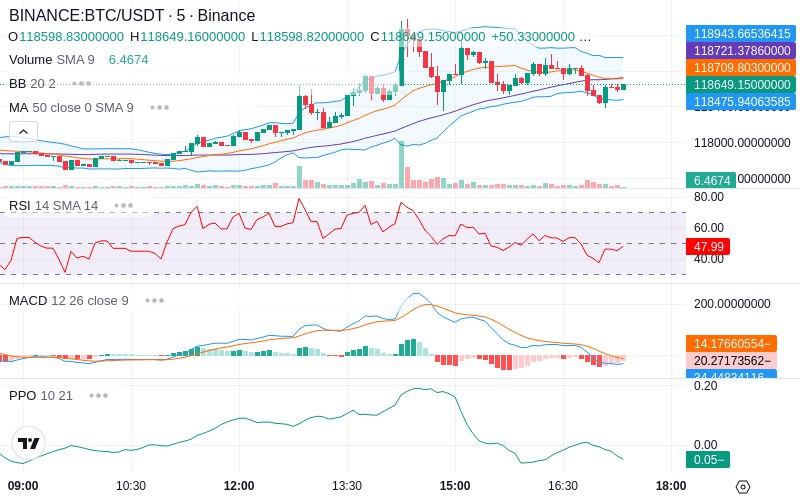This screenshot has width=800, height=500.
Task: Click the orange 118709.80300000 price label
Action: tap(741, 67)
